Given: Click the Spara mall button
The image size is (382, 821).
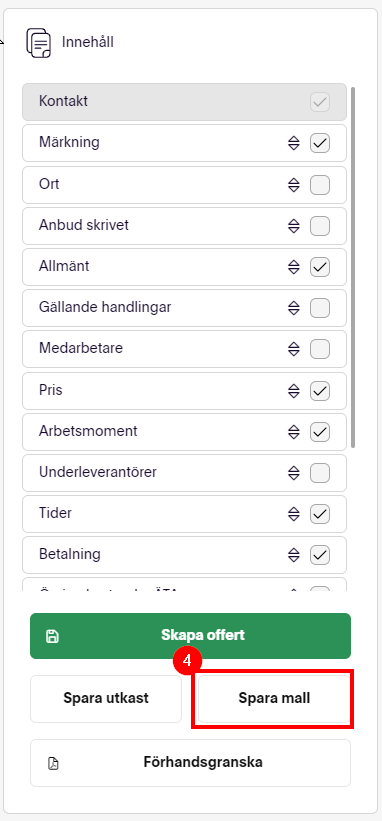Looking at the screenshot, I should pyautogui.click(x=274, y=698).
